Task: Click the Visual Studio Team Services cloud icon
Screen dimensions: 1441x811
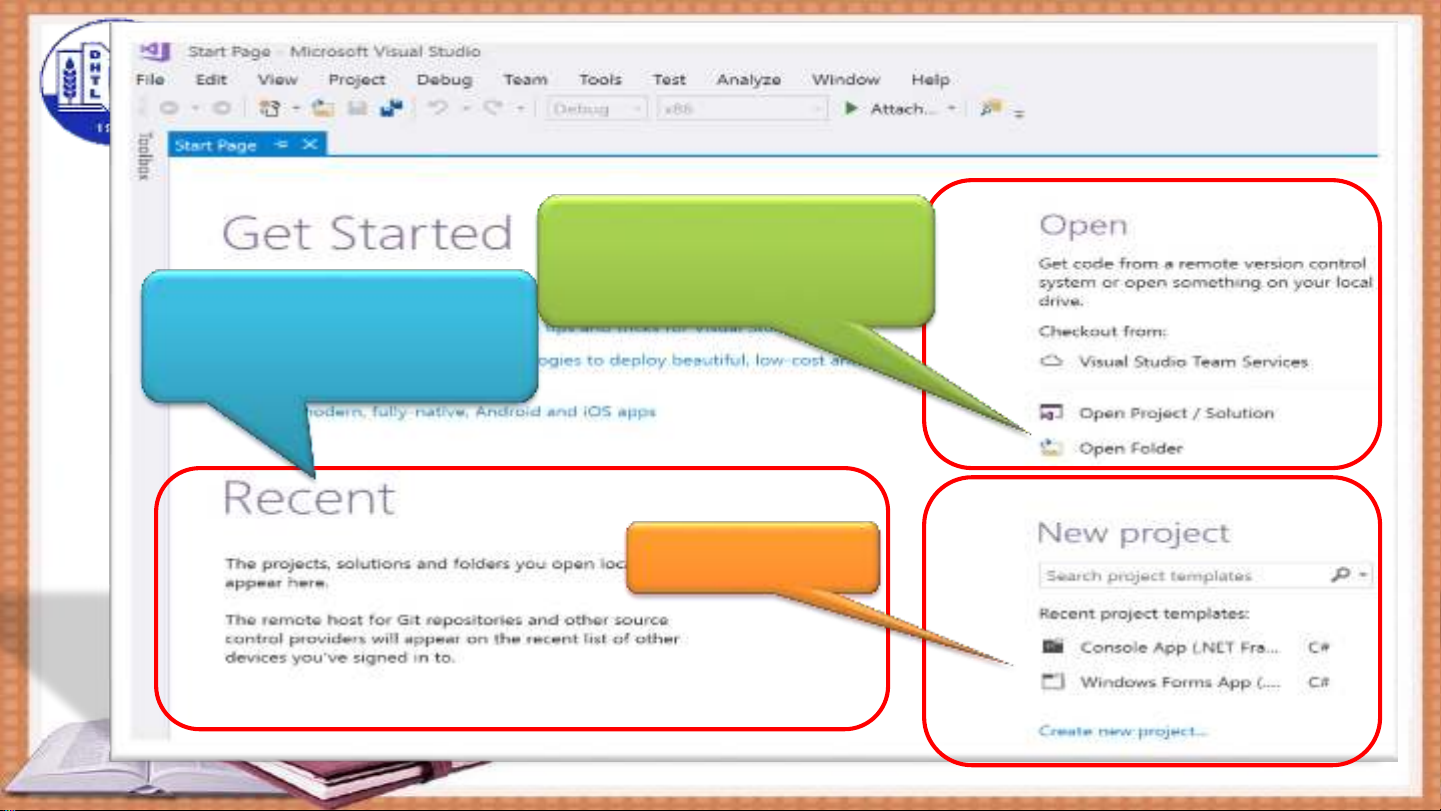Action: click(1051, 361)
